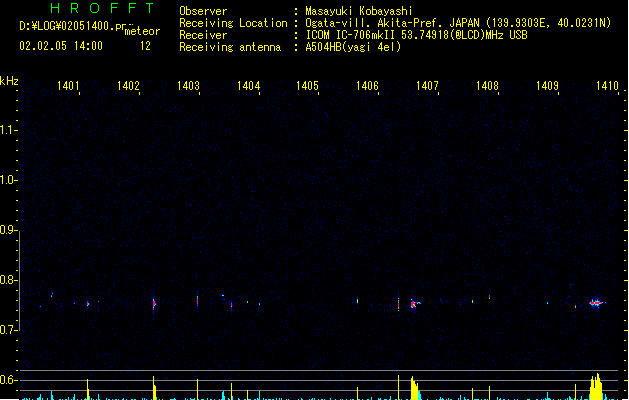Click the 1.1 frequency axis label
This screenshot has height=400, width=629.
[x=8, y=130]
